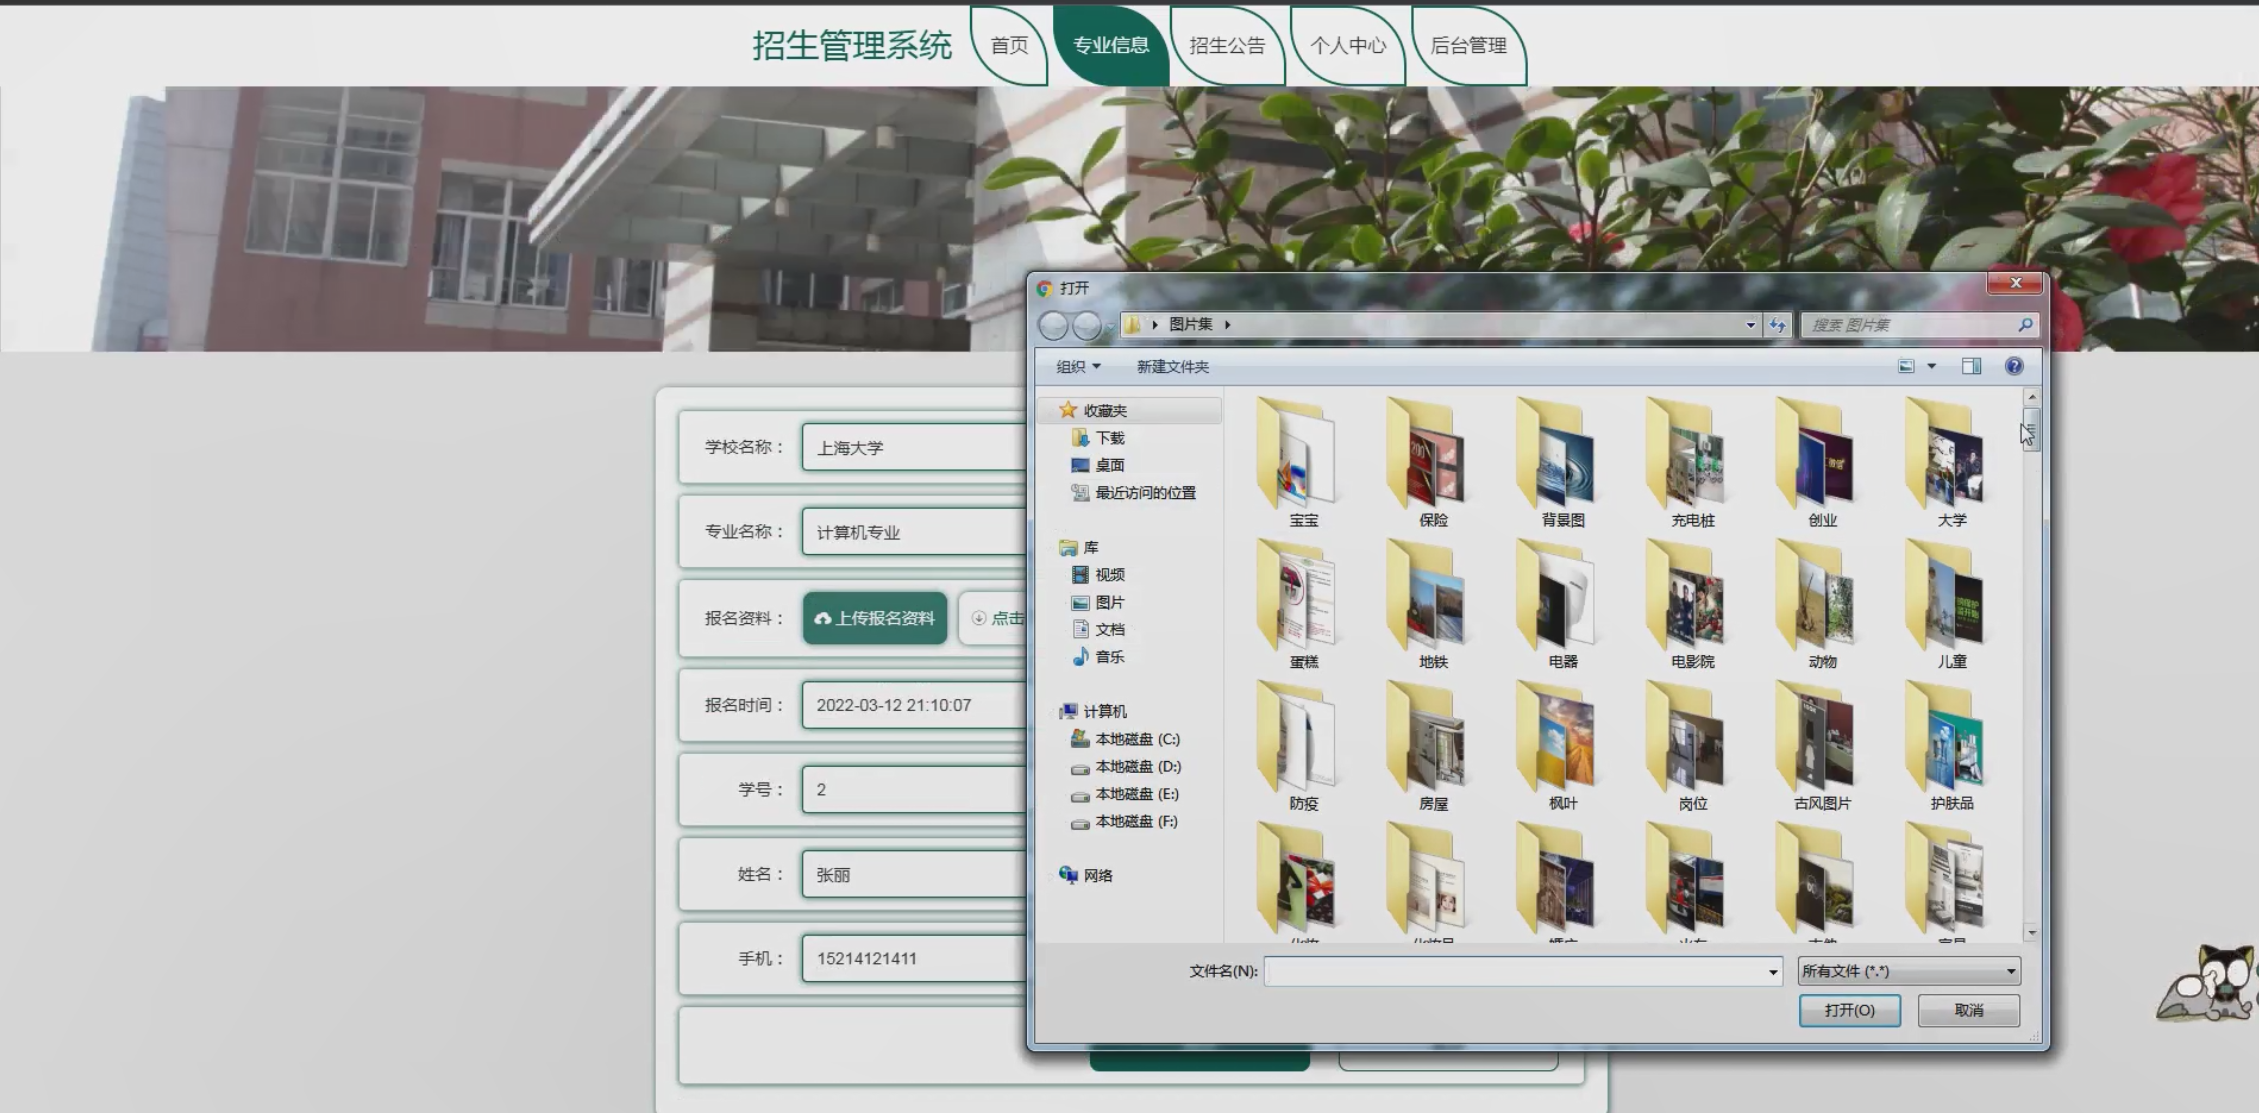
Task: Open the view options dropdown arrow
Action: tap(1932, 366)
